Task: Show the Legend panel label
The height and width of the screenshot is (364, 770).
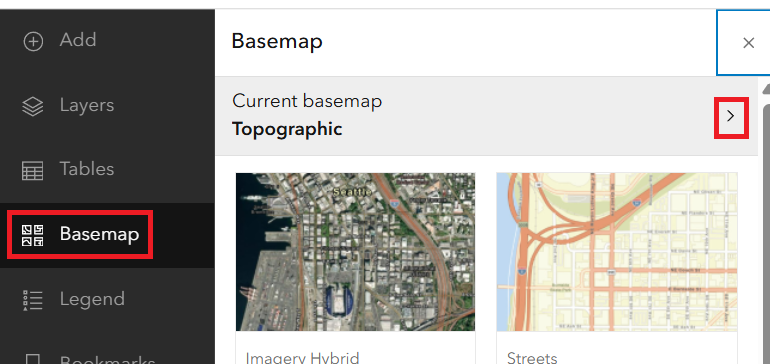Action: tap(92, 299)
